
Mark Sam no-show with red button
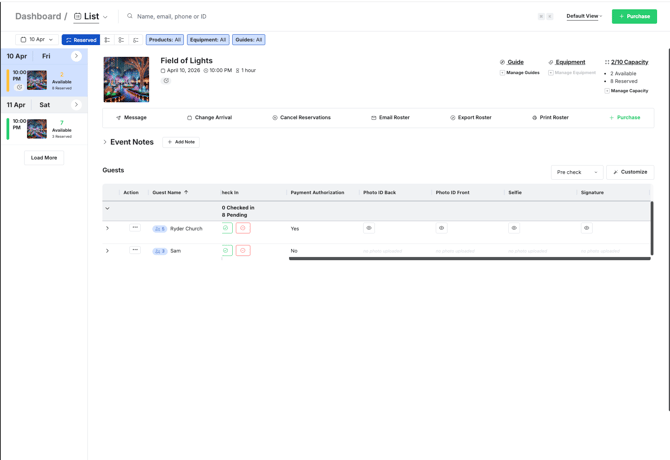243,250
